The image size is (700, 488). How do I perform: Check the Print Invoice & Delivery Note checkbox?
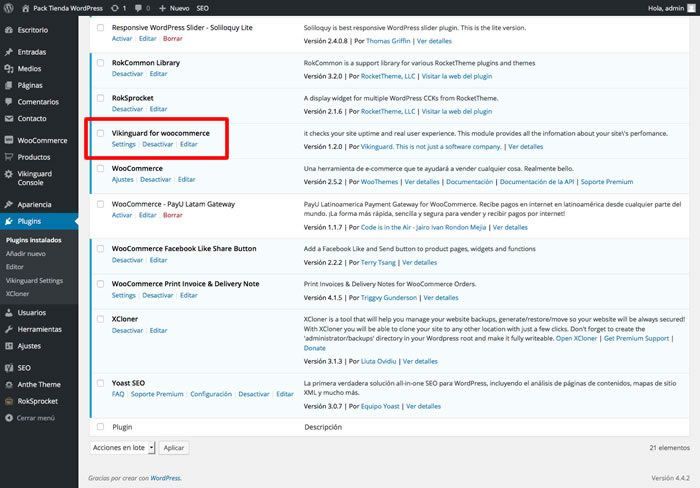(100, 284)
